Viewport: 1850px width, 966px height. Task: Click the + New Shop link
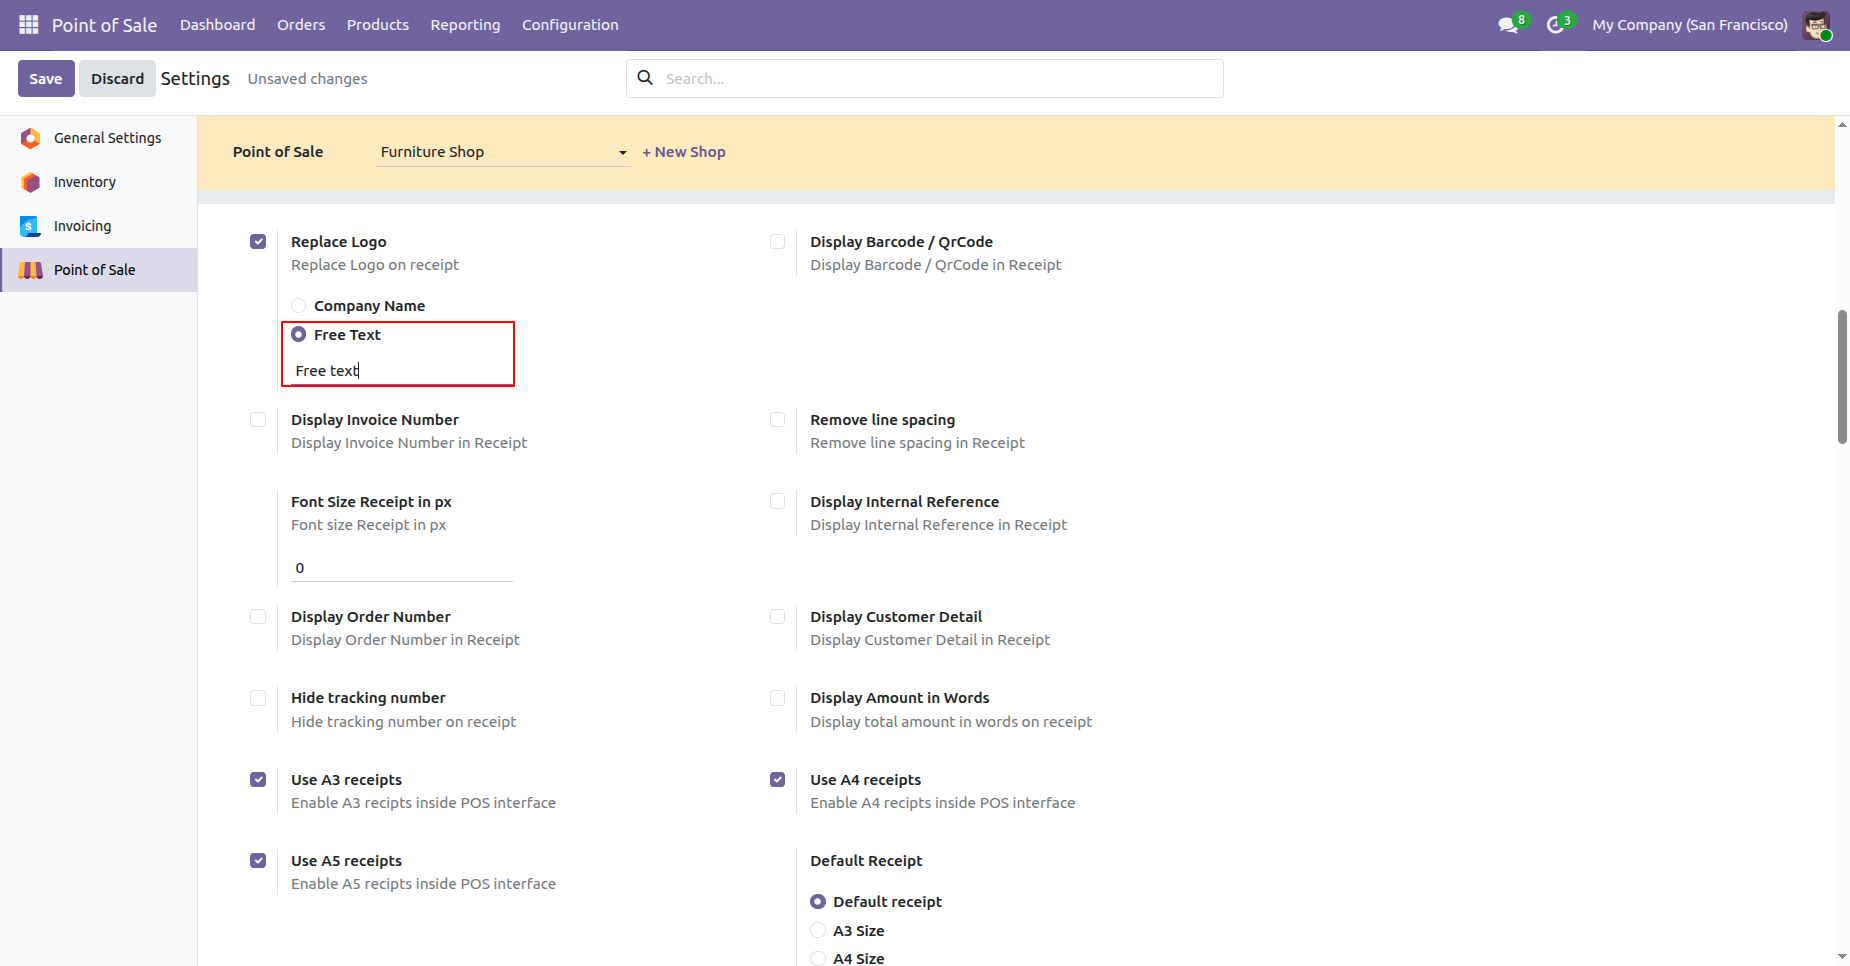pyautogui.click(x=684, y=152)
